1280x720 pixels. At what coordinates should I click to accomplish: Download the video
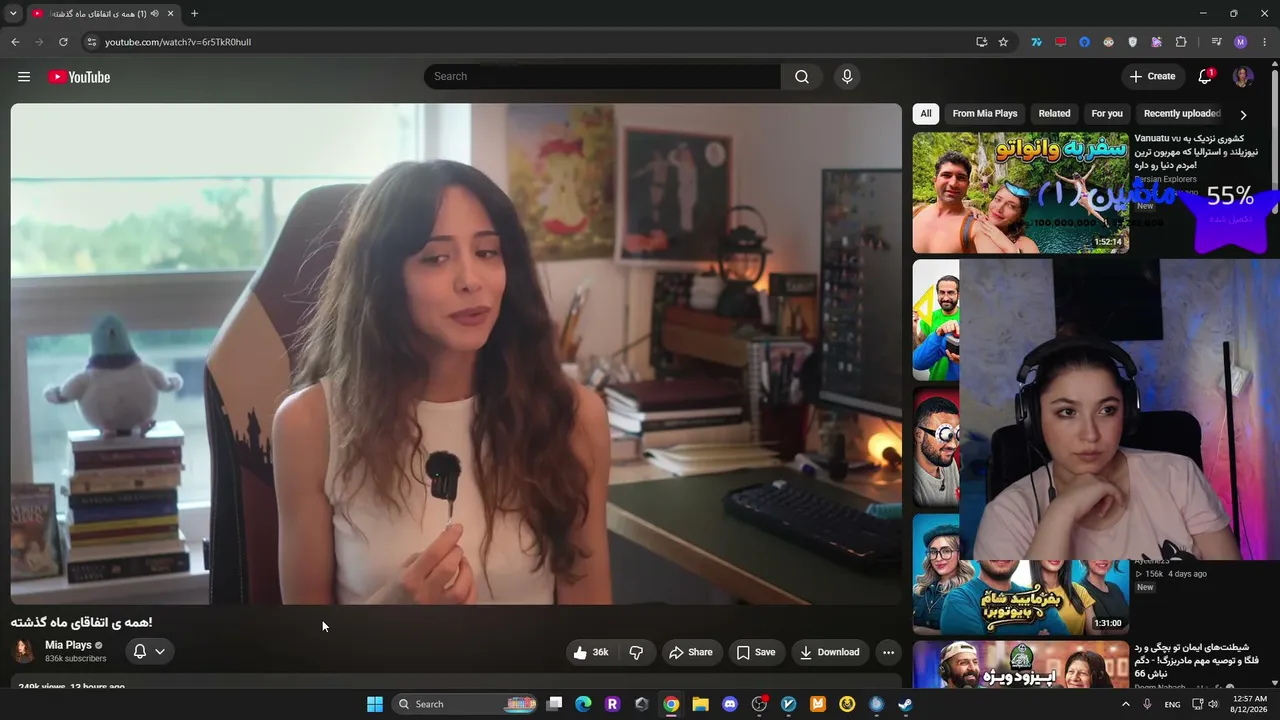pos(830,652)
